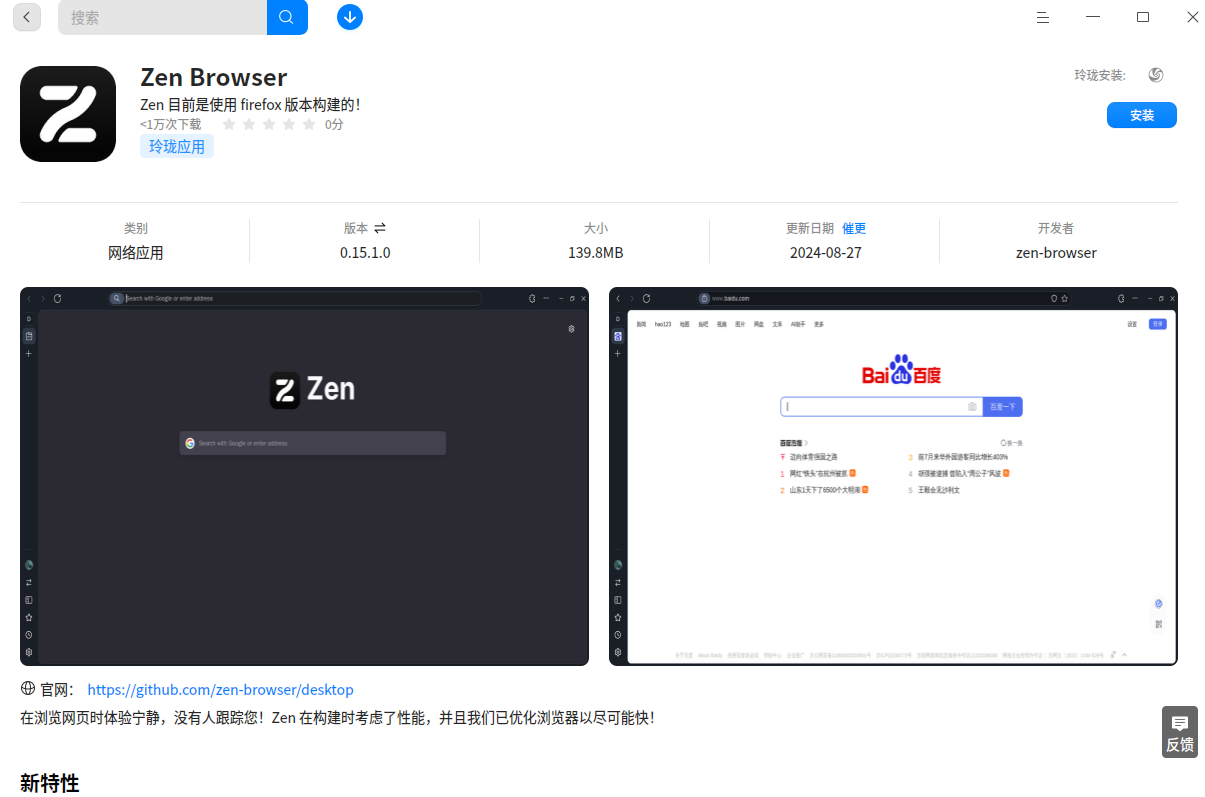1205x797 pixels.
Task: Click the developer name zen-browser
Action: 1056,253
